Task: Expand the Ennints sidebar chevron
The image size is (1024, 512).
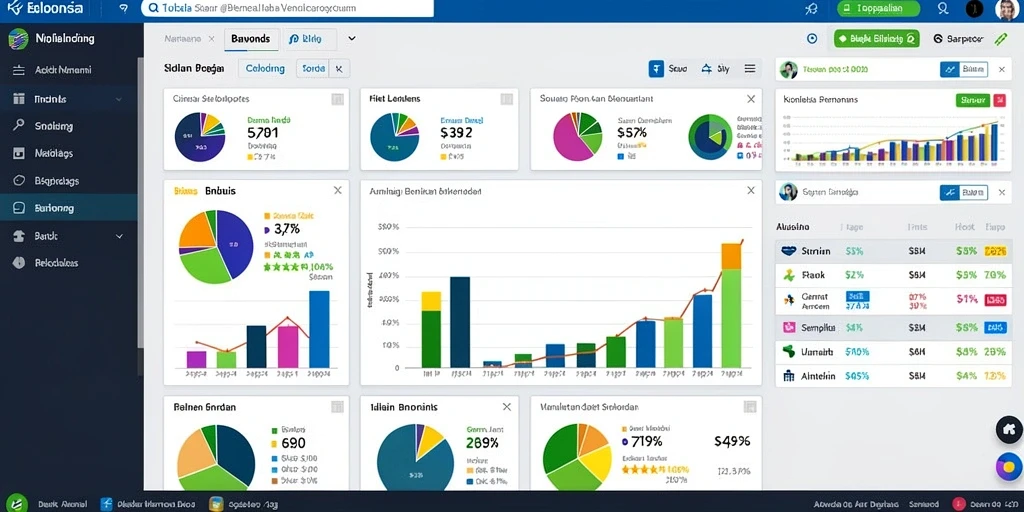Action: (119, 99)
